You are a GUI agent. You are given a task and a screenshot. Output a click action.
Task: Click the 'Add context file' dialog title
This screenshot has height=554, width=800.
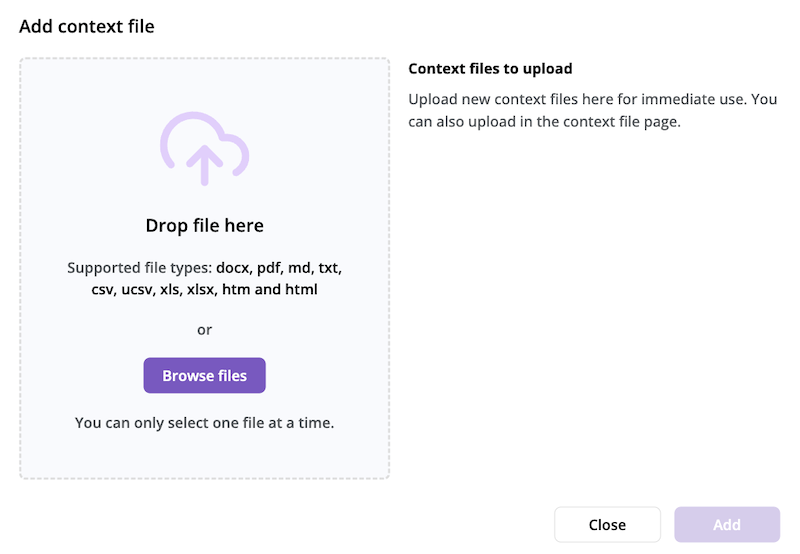coord(87,27)
